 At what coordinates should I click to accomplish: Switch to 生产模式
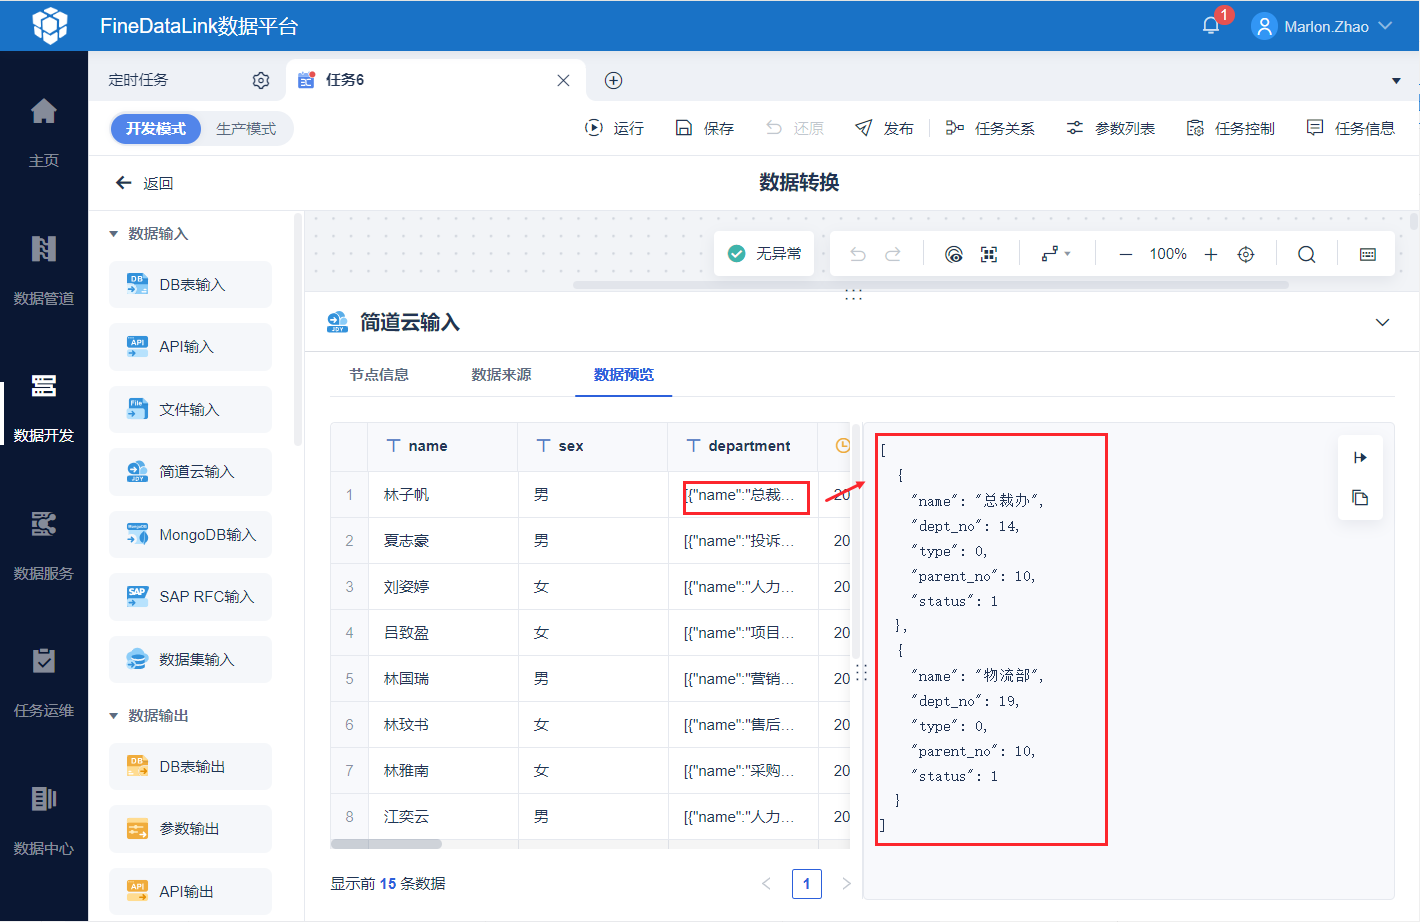[x=246, y=128]
